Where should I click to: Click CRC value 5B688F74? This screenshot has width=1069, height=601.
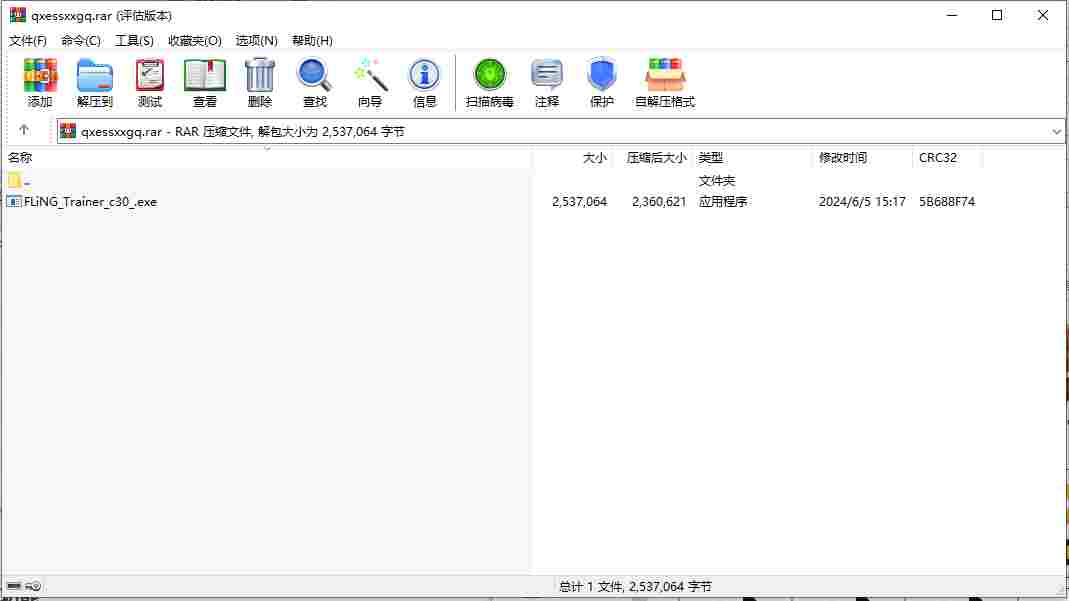pyautogui.click(x=946, y=202)
